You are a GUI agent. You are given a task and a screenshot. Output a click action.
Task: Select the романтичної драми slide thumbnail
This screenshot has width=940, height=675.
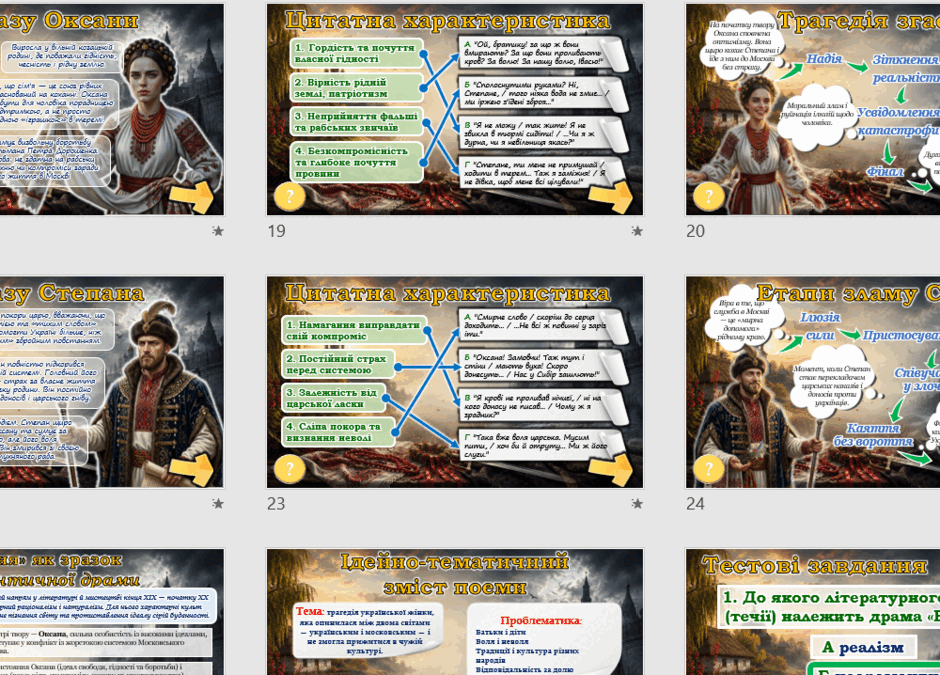point(112,611)
